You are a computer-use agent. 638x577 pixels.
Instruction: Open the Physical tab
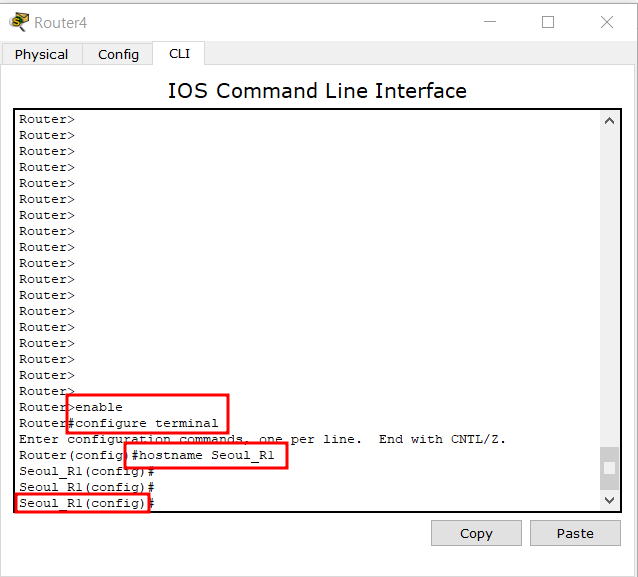42,55
